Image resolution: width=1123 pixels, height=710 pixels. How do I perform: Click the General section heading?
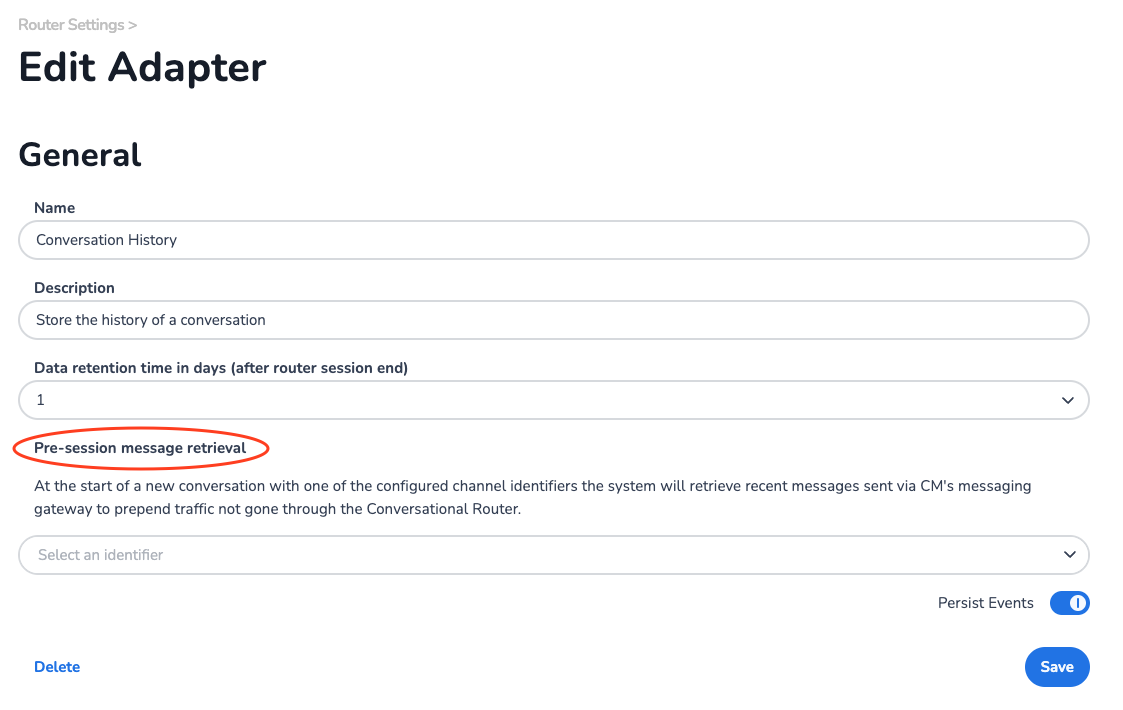80,154
